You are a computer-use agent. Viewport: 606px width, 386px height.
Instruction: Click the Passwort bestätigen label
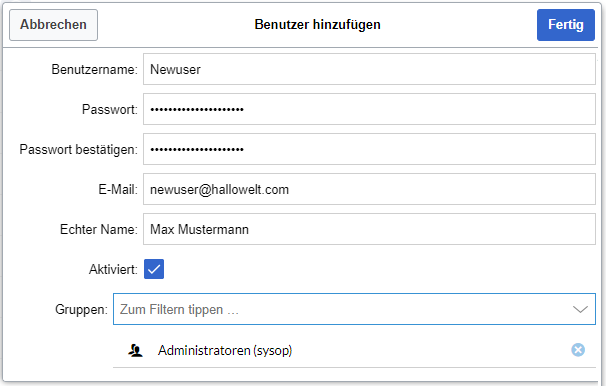(x=78, y=150)
